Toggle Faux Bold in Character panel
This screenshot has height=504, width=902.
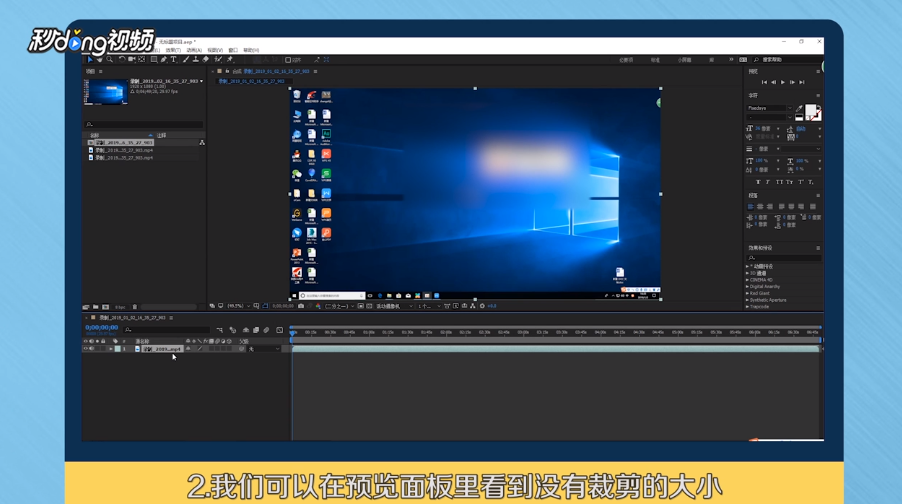pos(758,182)
